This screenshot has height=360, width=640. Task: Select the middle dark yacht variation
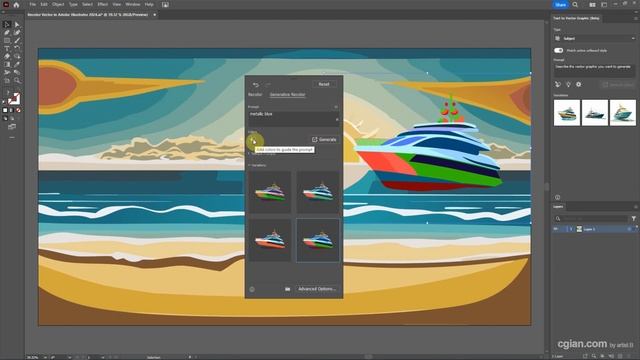pos(595,113)
